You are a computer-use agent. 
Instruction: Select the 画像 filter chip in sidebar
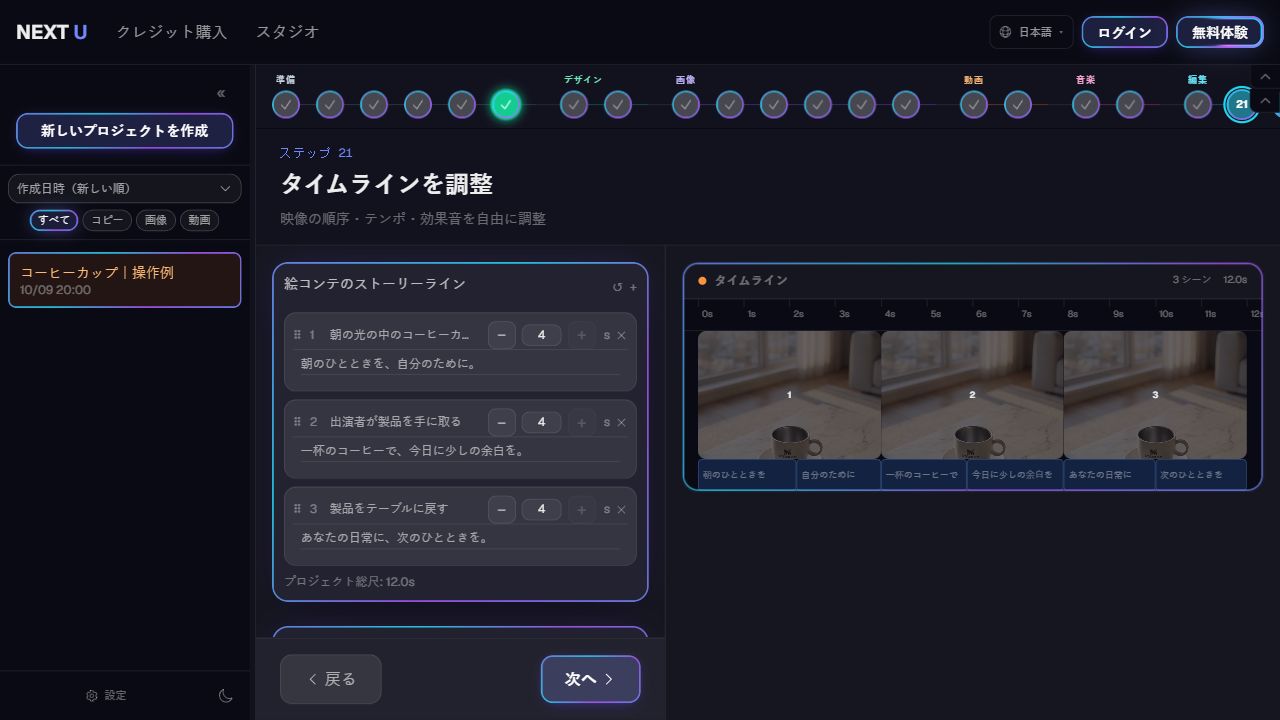[x=156, y=220]
